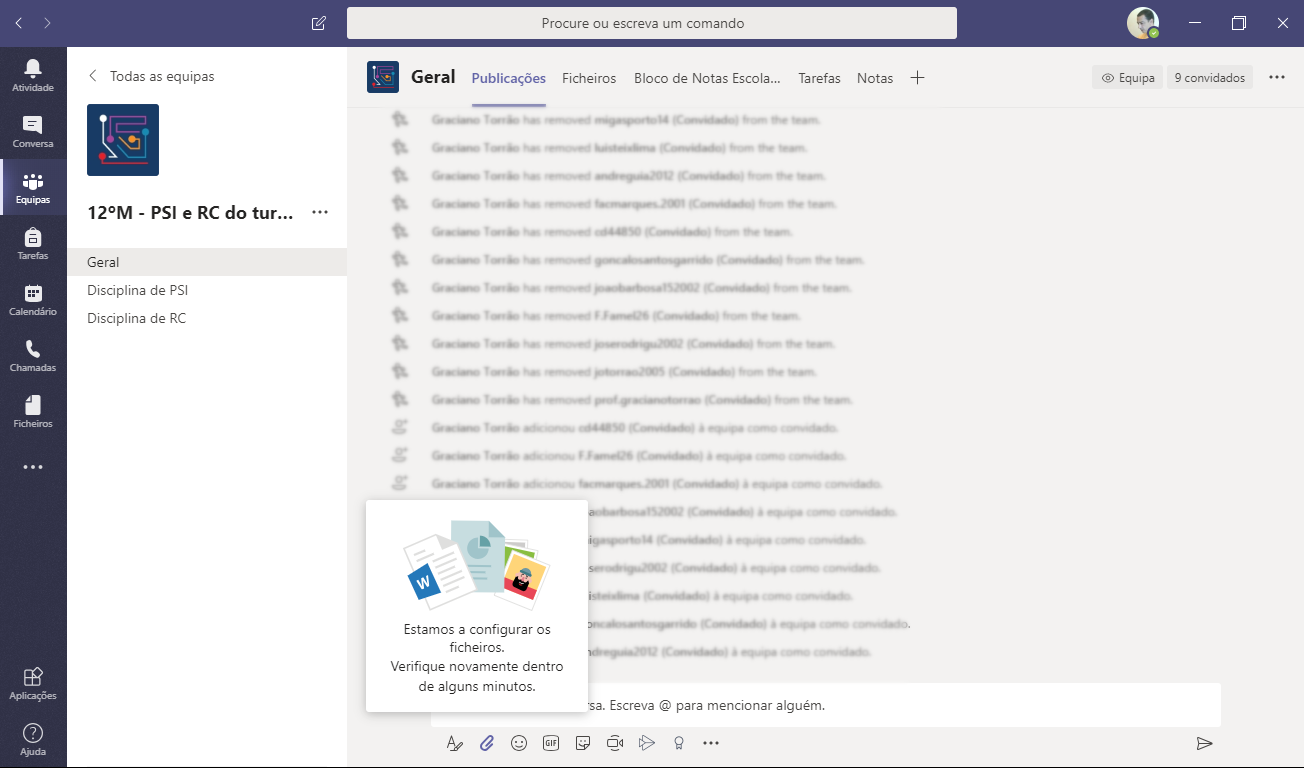Open channel options via top-right ellipsis
Screen dimensions: 1304x768
1277,76
